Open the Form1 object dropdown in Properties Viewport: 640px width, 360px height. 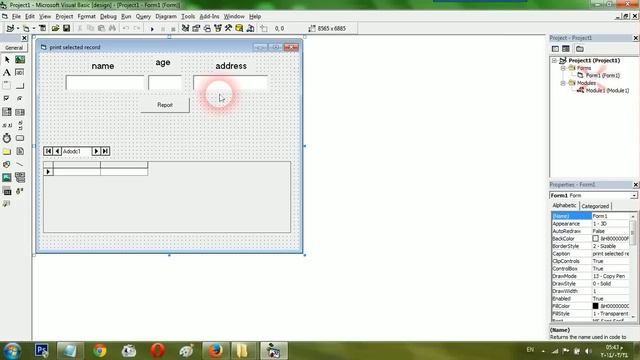tap(633, 196)
